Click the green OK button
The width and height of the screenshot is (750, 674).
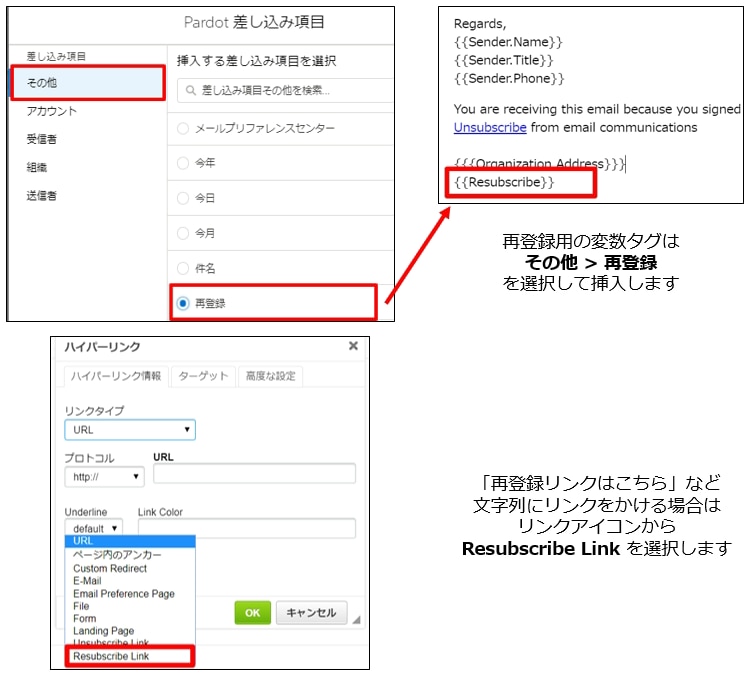[x=253, y=613]
